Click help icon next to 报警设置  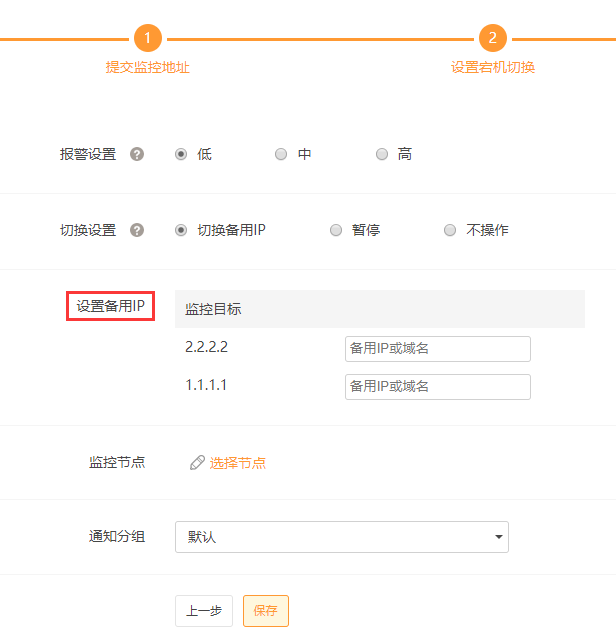click(137, 154)
